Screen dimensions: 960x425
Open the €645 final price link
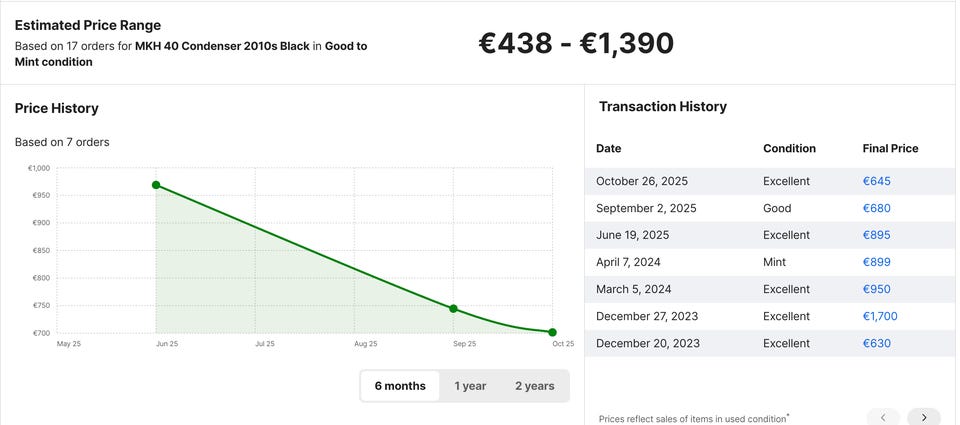(876, 181)
